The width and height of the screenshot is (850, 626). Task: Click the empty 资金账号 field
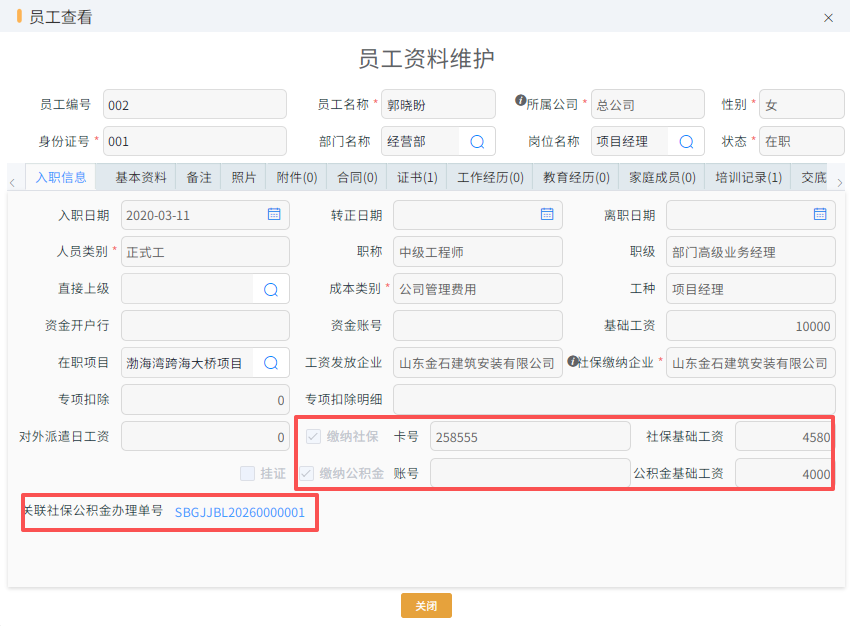coord(478,326)
